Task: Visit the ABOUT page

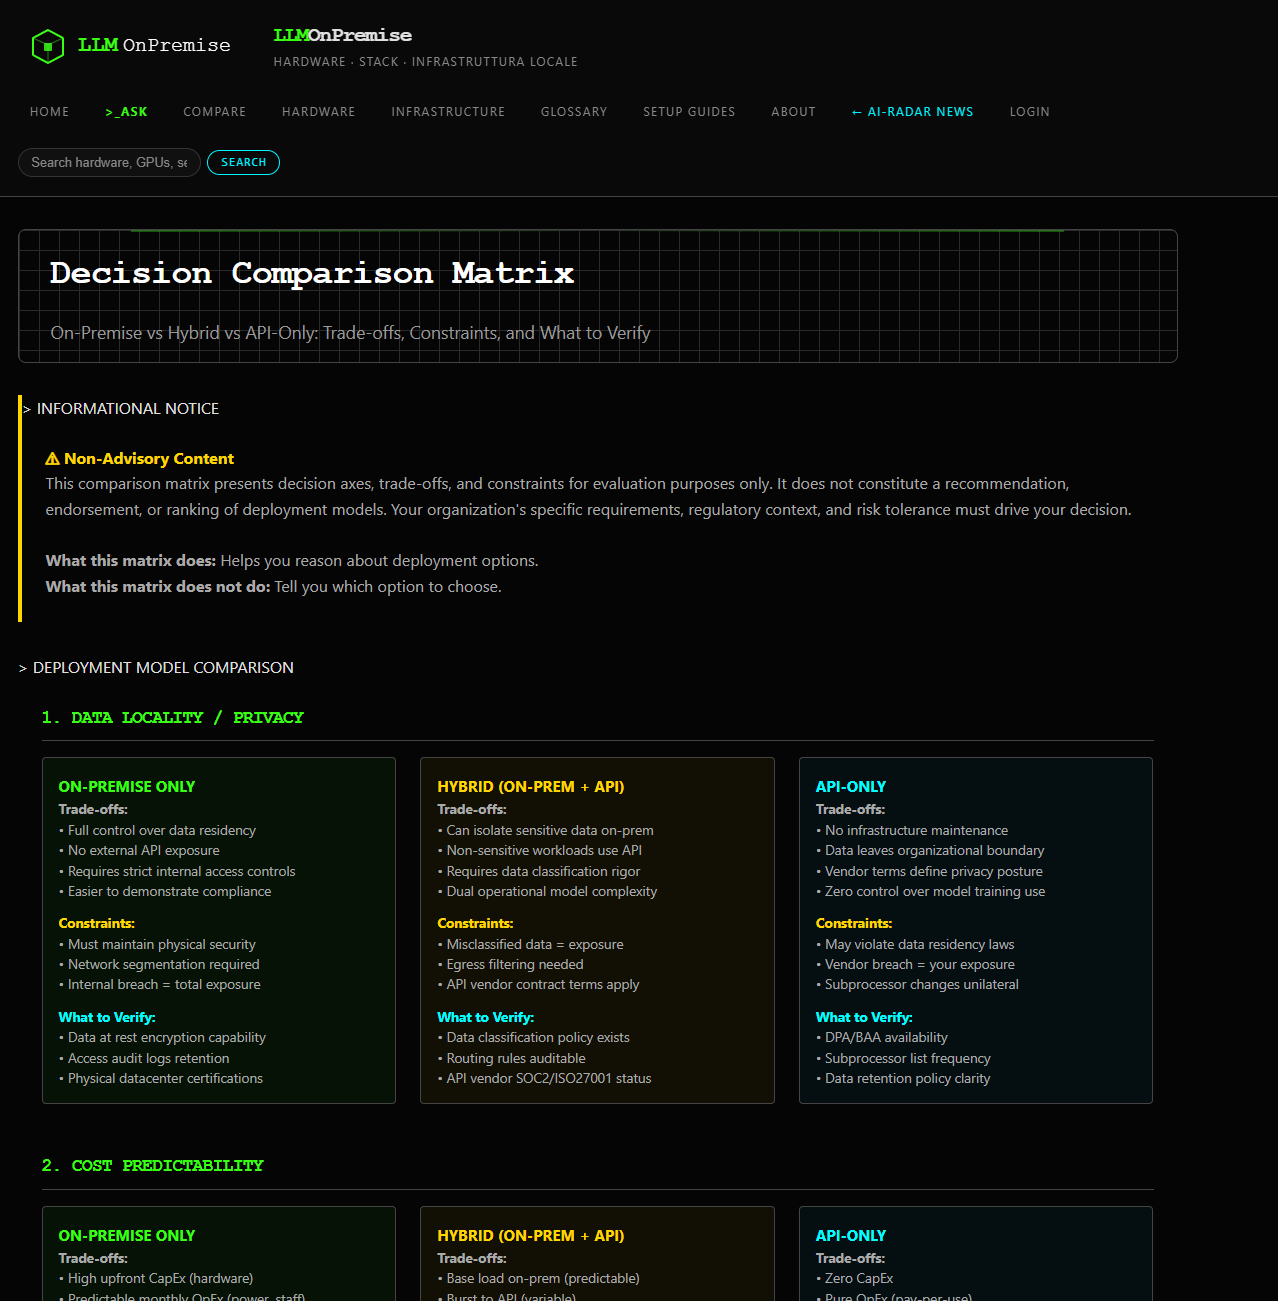Action: pos(793,112)
